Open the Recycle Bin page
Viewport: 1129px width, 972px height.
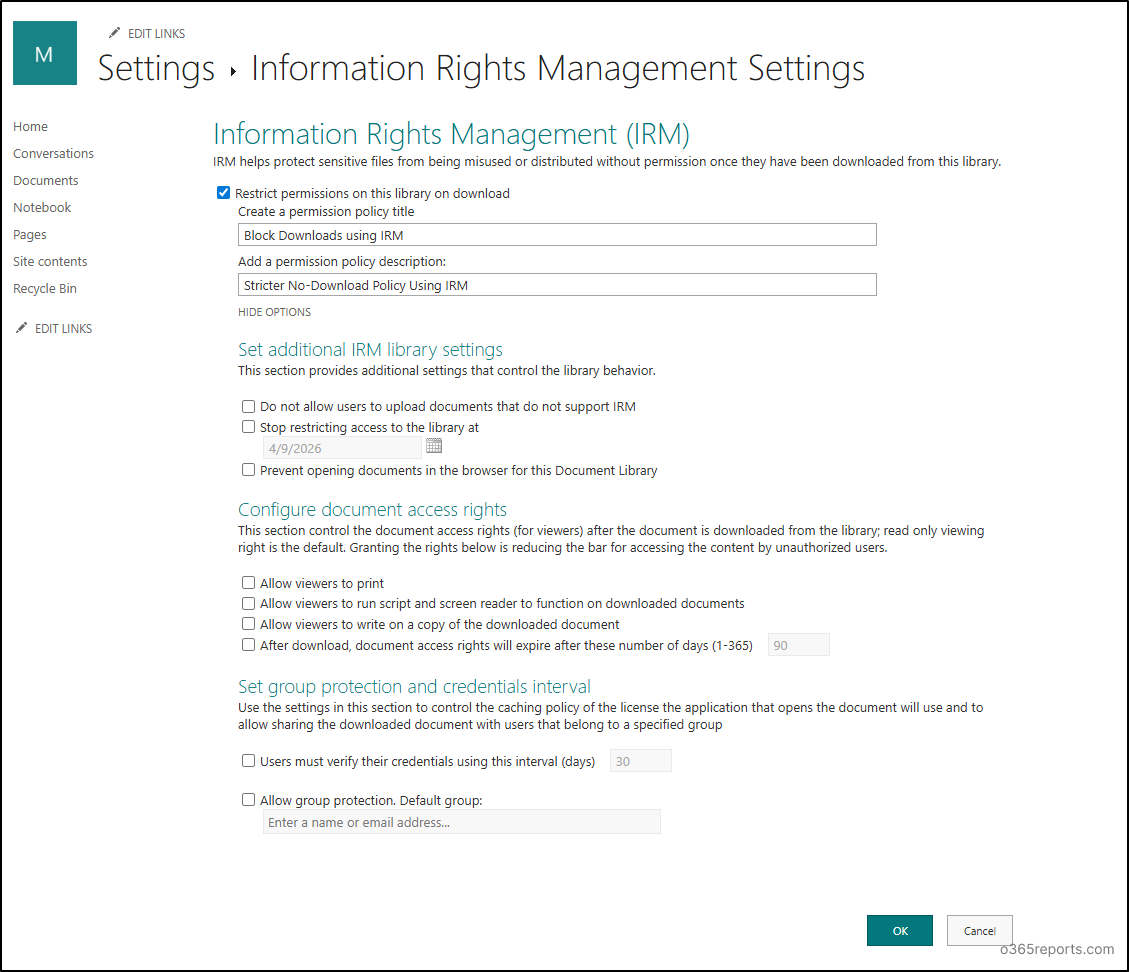[44, 288]
